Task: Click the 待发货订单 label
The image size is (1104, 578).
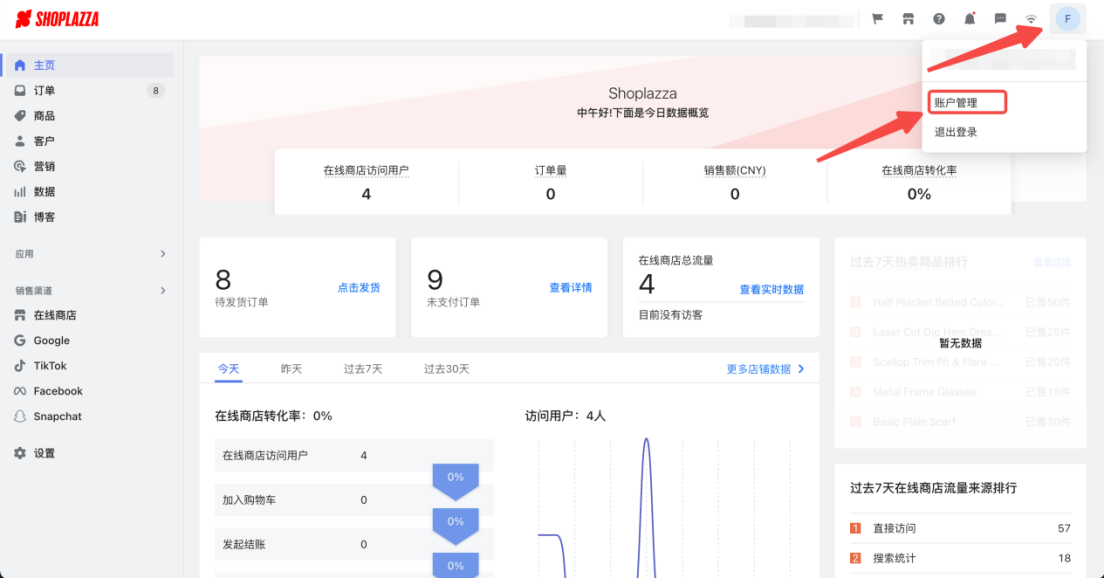Action: 242,302
